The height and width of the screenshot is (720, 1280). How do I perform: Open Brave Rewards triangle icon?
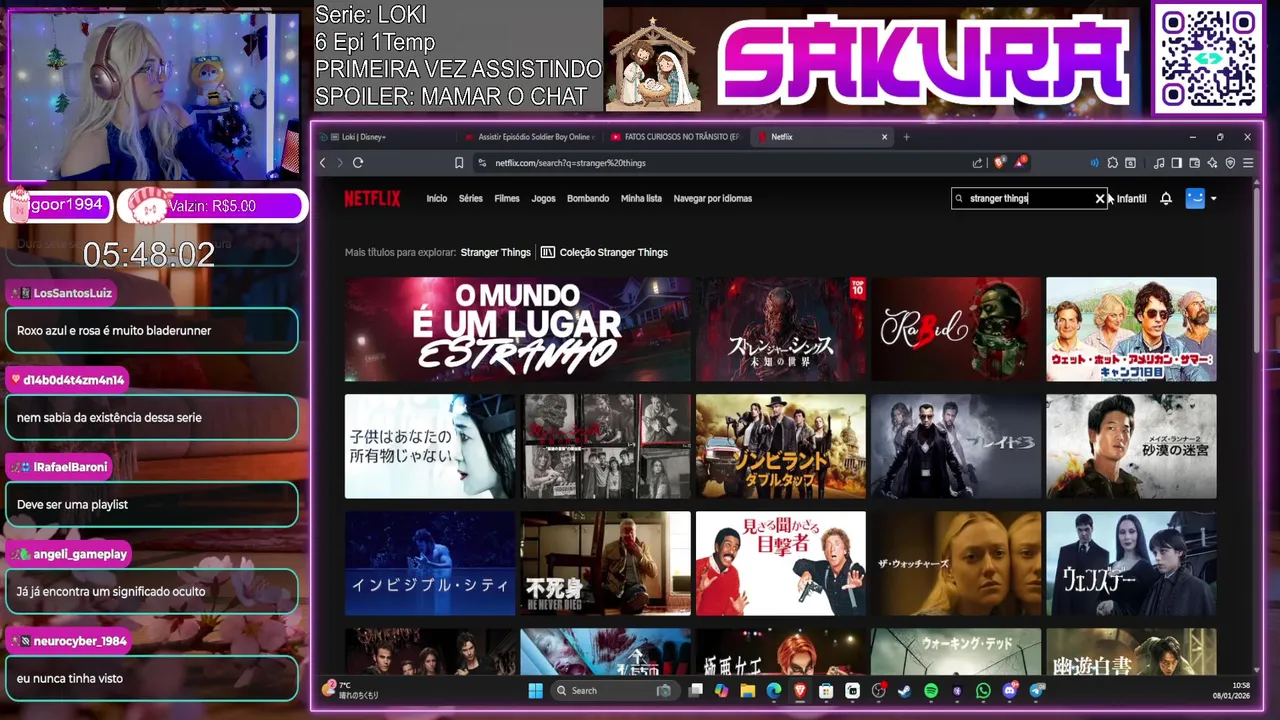[x=1021, y=162]
